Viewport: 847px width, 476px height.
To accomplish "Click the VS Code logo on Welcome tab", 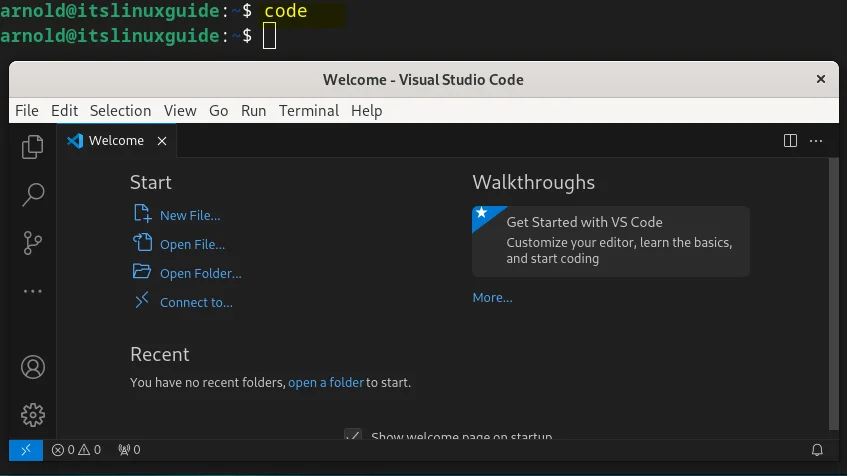I will pos(75,140).
